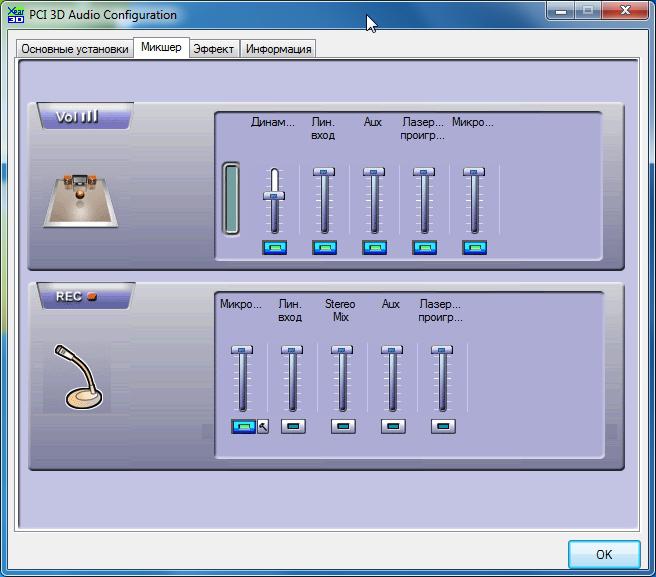Toggle Микро... as recording source

tap(243, 426)
